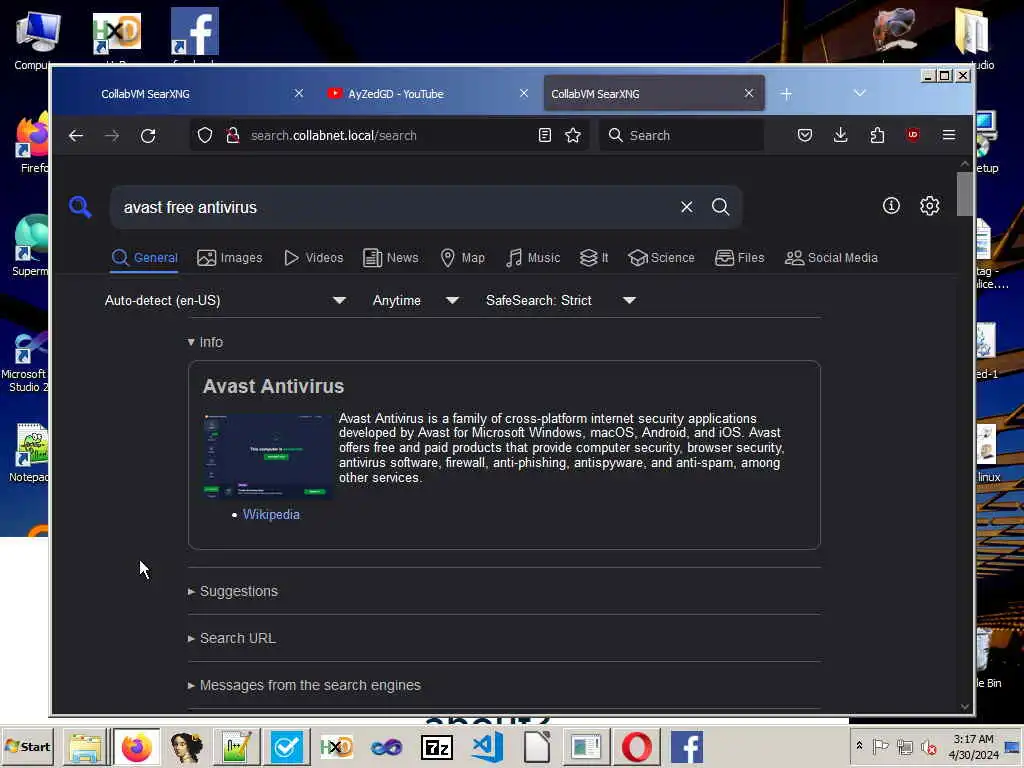Open the SafeSearch: Strict dropdown
This screenshot has height=768, width=1024.
point(560,300)
